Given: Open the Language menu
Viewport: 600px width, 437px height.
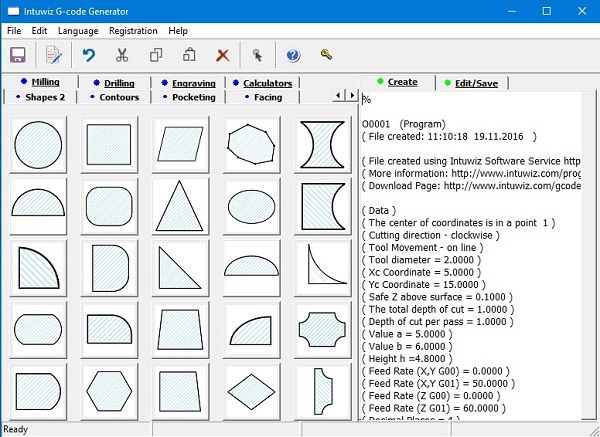Looking at the screenshot, I should (x=78, y=31).
